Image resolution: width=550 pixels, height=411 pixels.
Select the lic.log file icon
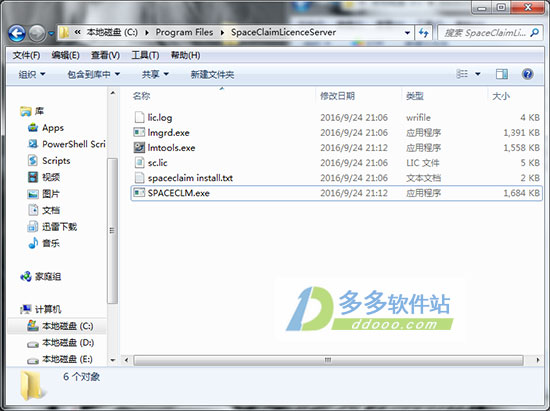point(139,117)
